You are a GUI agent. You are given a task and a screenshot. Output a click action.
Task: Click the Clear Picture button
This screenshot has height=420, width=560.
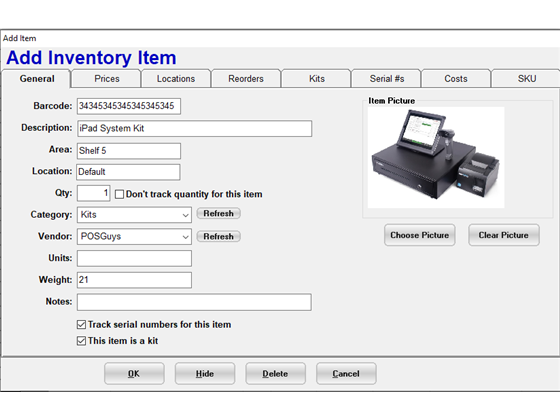click(504, 235)
